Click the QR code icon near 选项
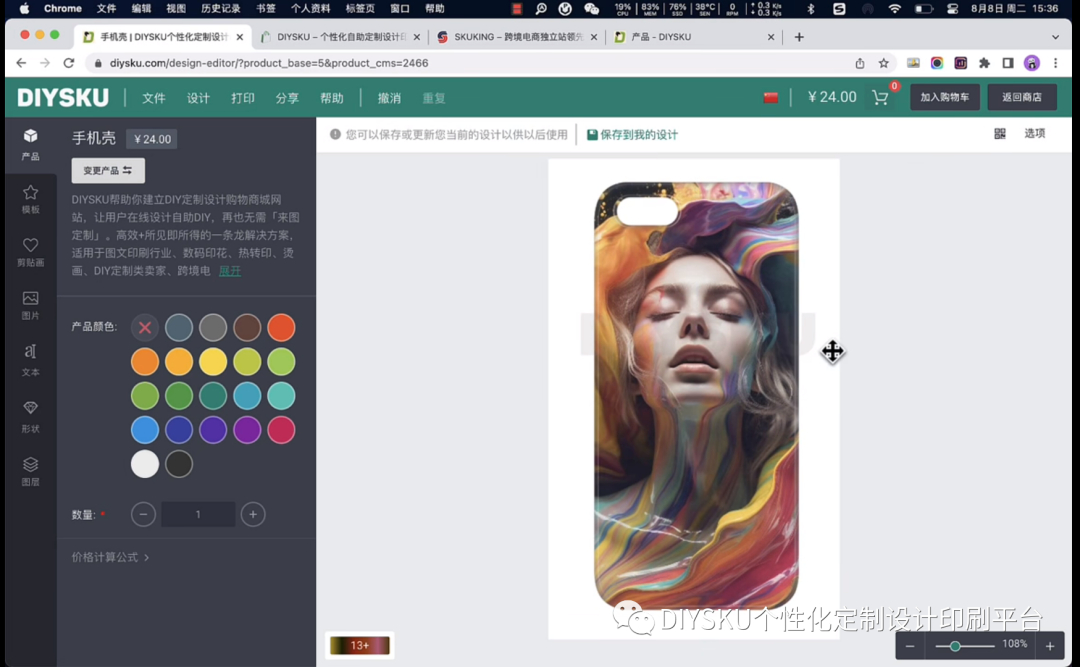Image resolution: width=1080 pixels, height=667 pixels. point(999,134)
